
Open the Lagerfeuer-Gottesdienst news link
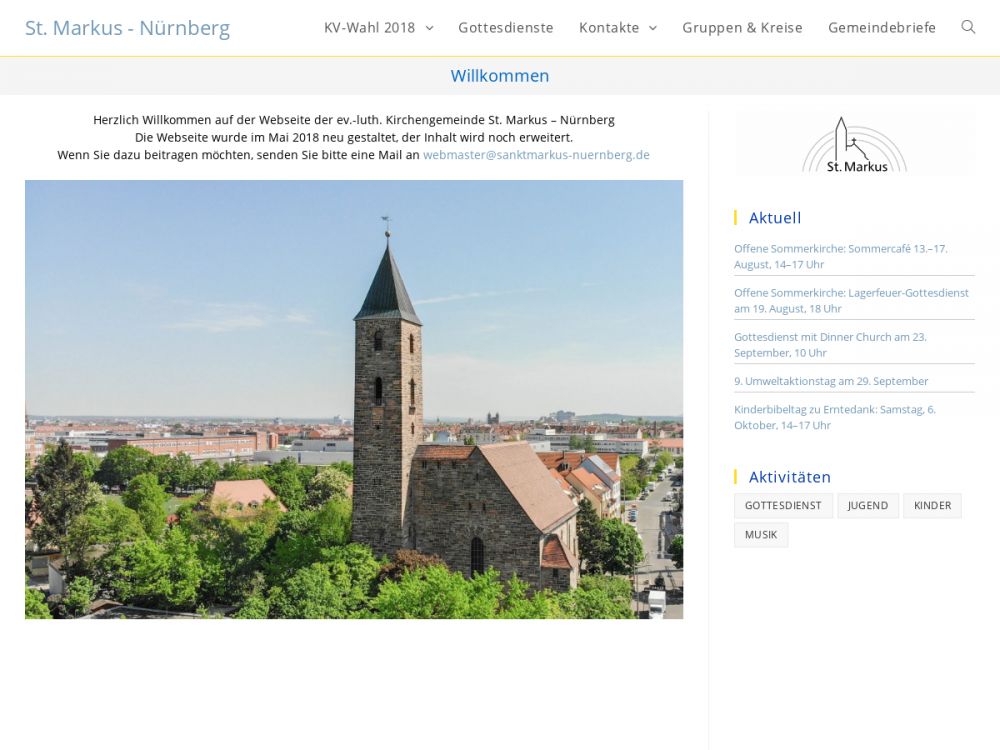click(851, 300)
